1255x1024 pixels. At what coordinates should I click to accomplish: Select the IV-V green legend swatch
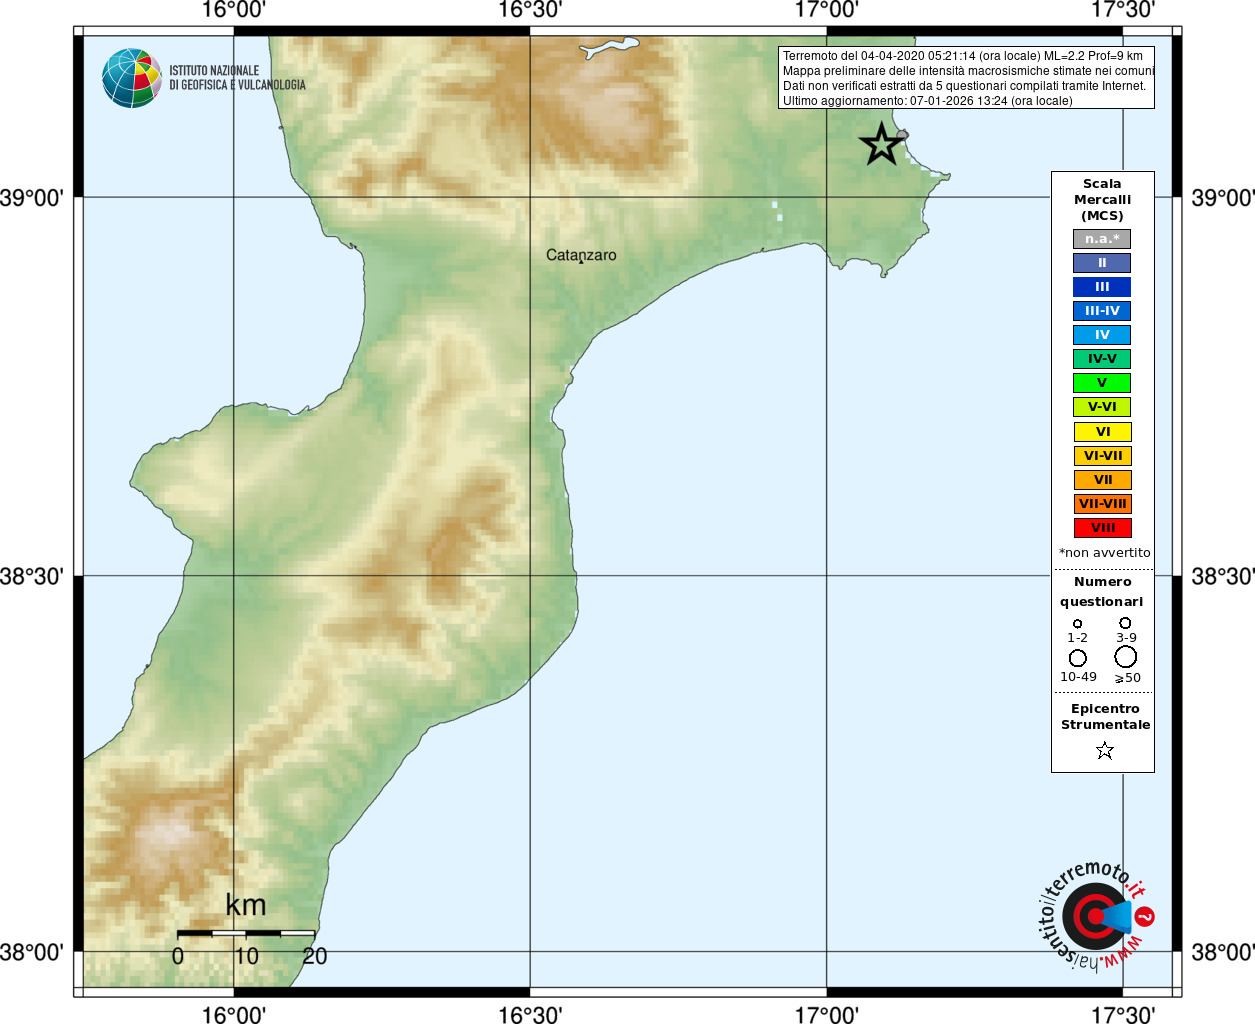click(x=1102, y=359)
